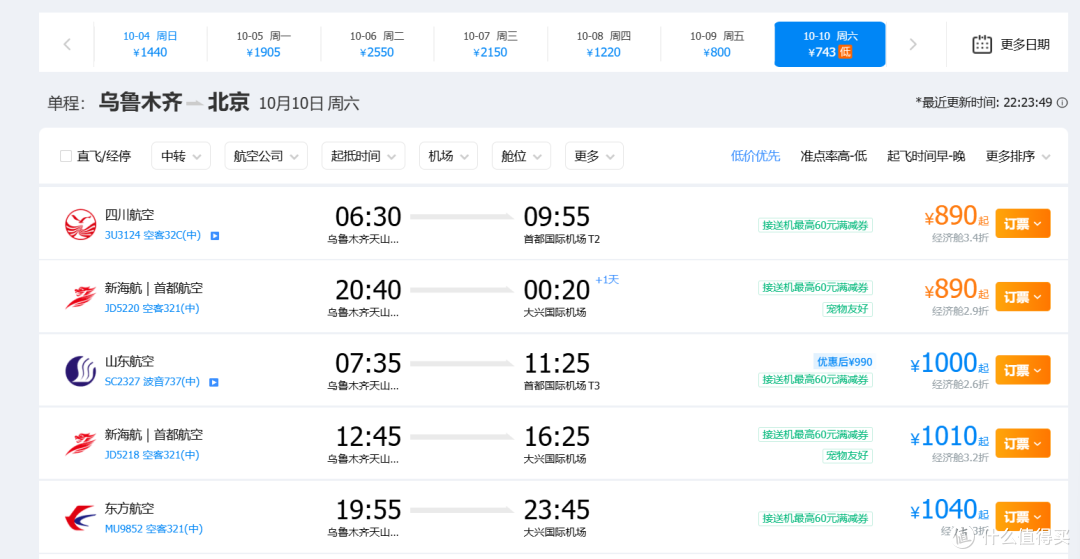Click +1天 next-day arrival indicator
Screen dimensions: 1080x559
click(x=607, y=280)
